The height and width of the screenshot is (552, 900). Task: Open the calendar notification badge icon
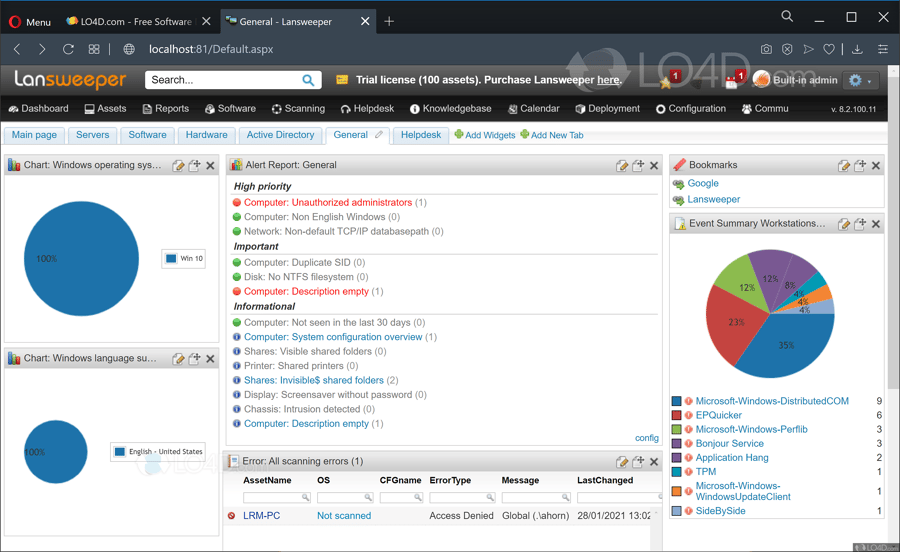pos(735,80)
